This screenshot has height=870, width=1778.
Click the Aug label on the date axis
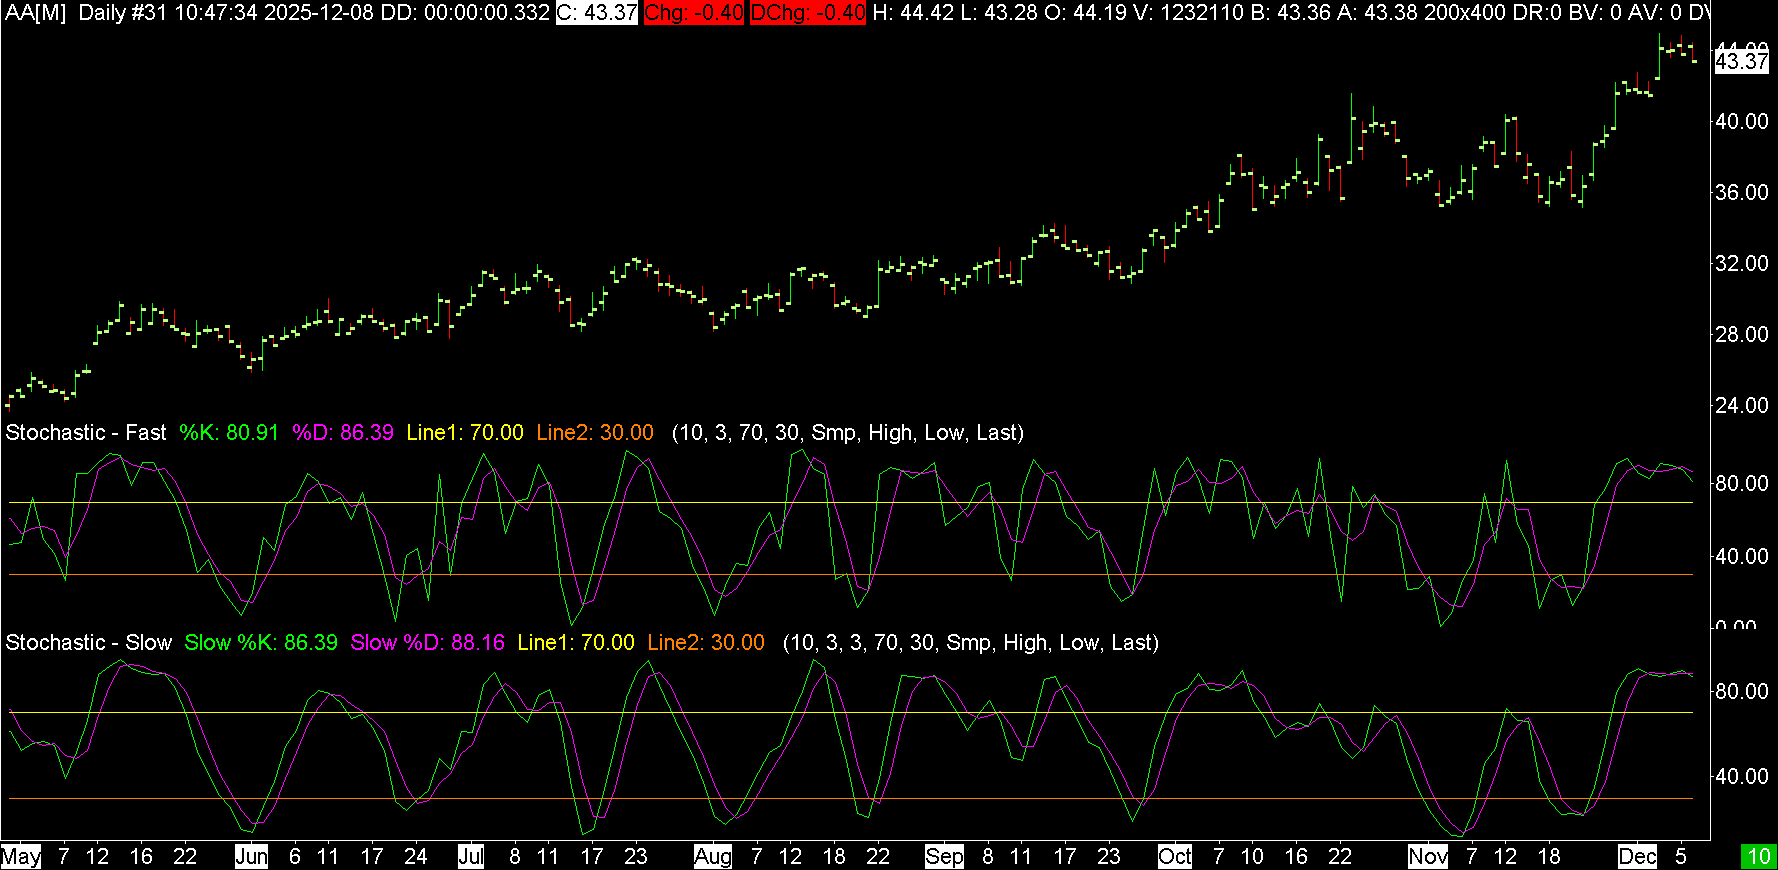tap(713, 856)
